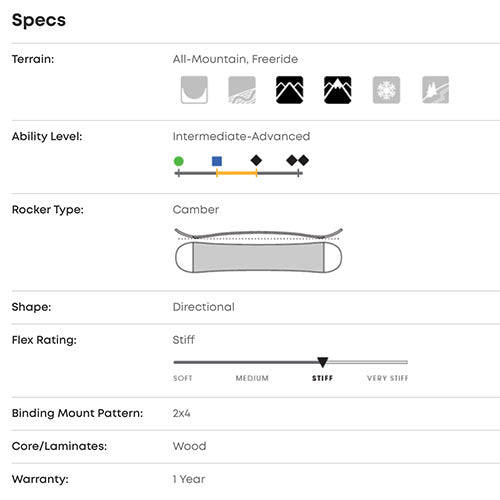Click the double black diamond marker
Image resolution: width=500 pixels, height=500 pixels.
pyautogui.click(x=298, y=160)
